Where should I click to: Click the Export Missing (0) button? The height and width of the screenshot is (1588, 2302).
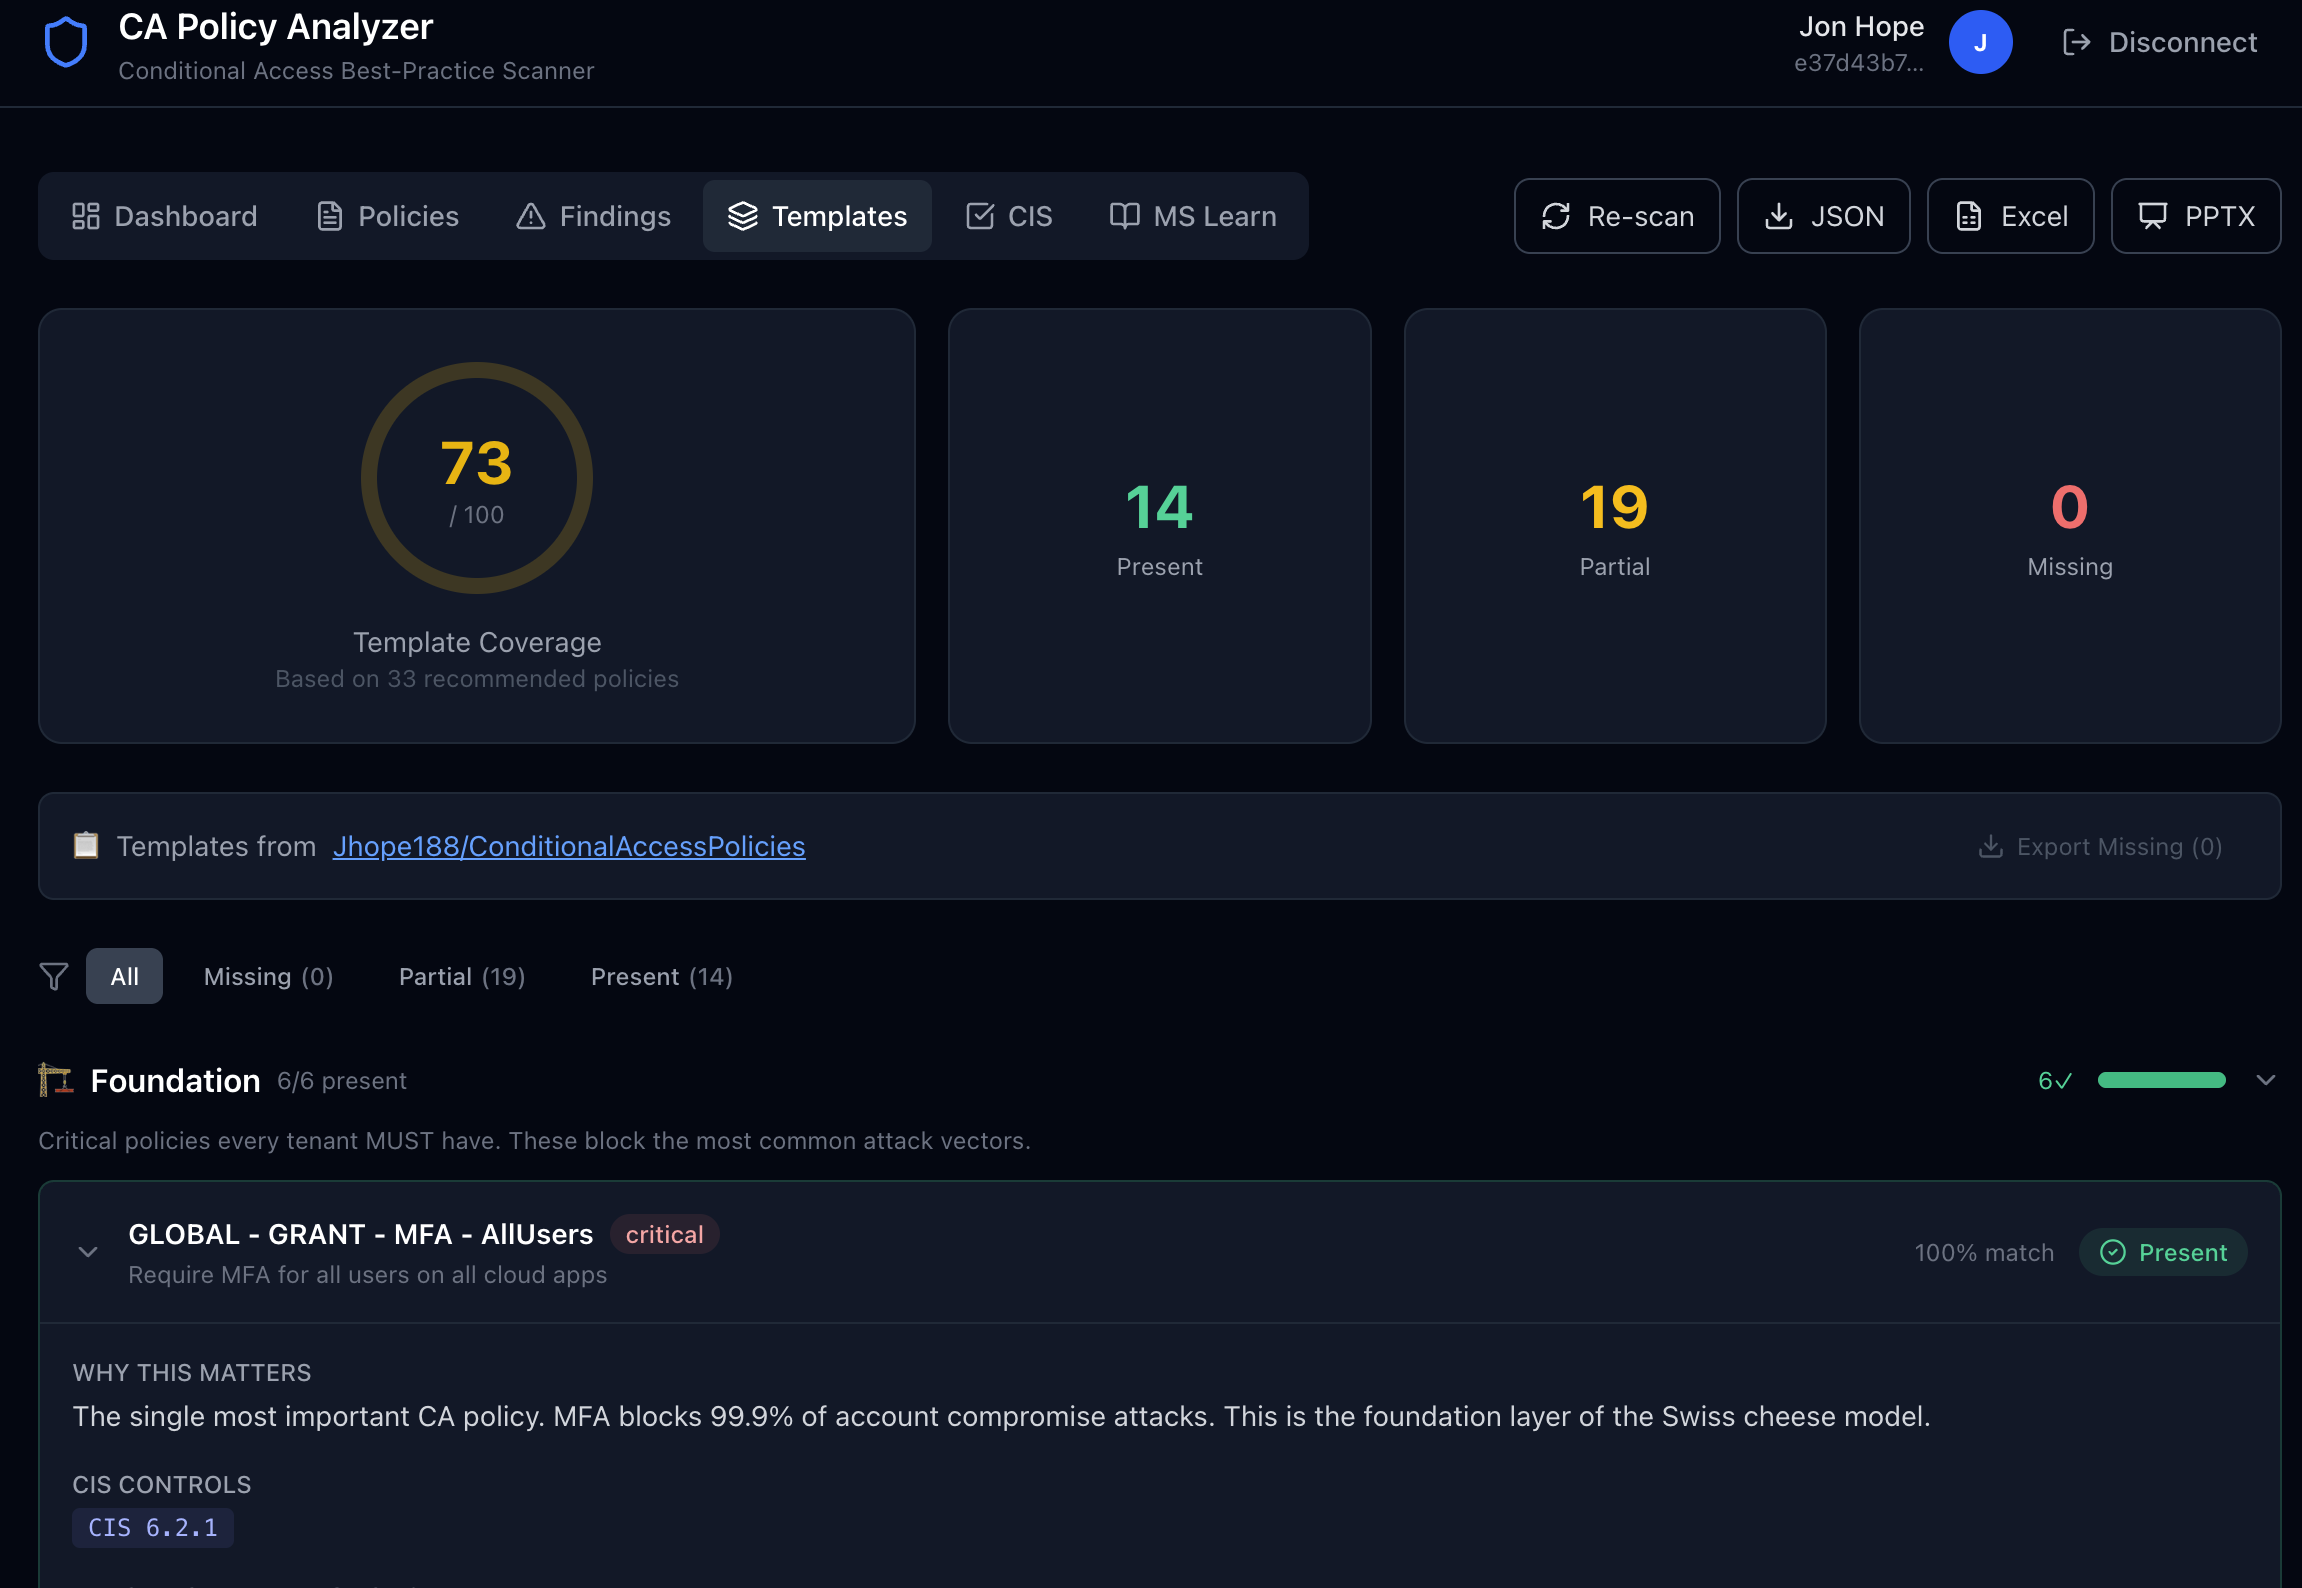(x=2100, y=847)
